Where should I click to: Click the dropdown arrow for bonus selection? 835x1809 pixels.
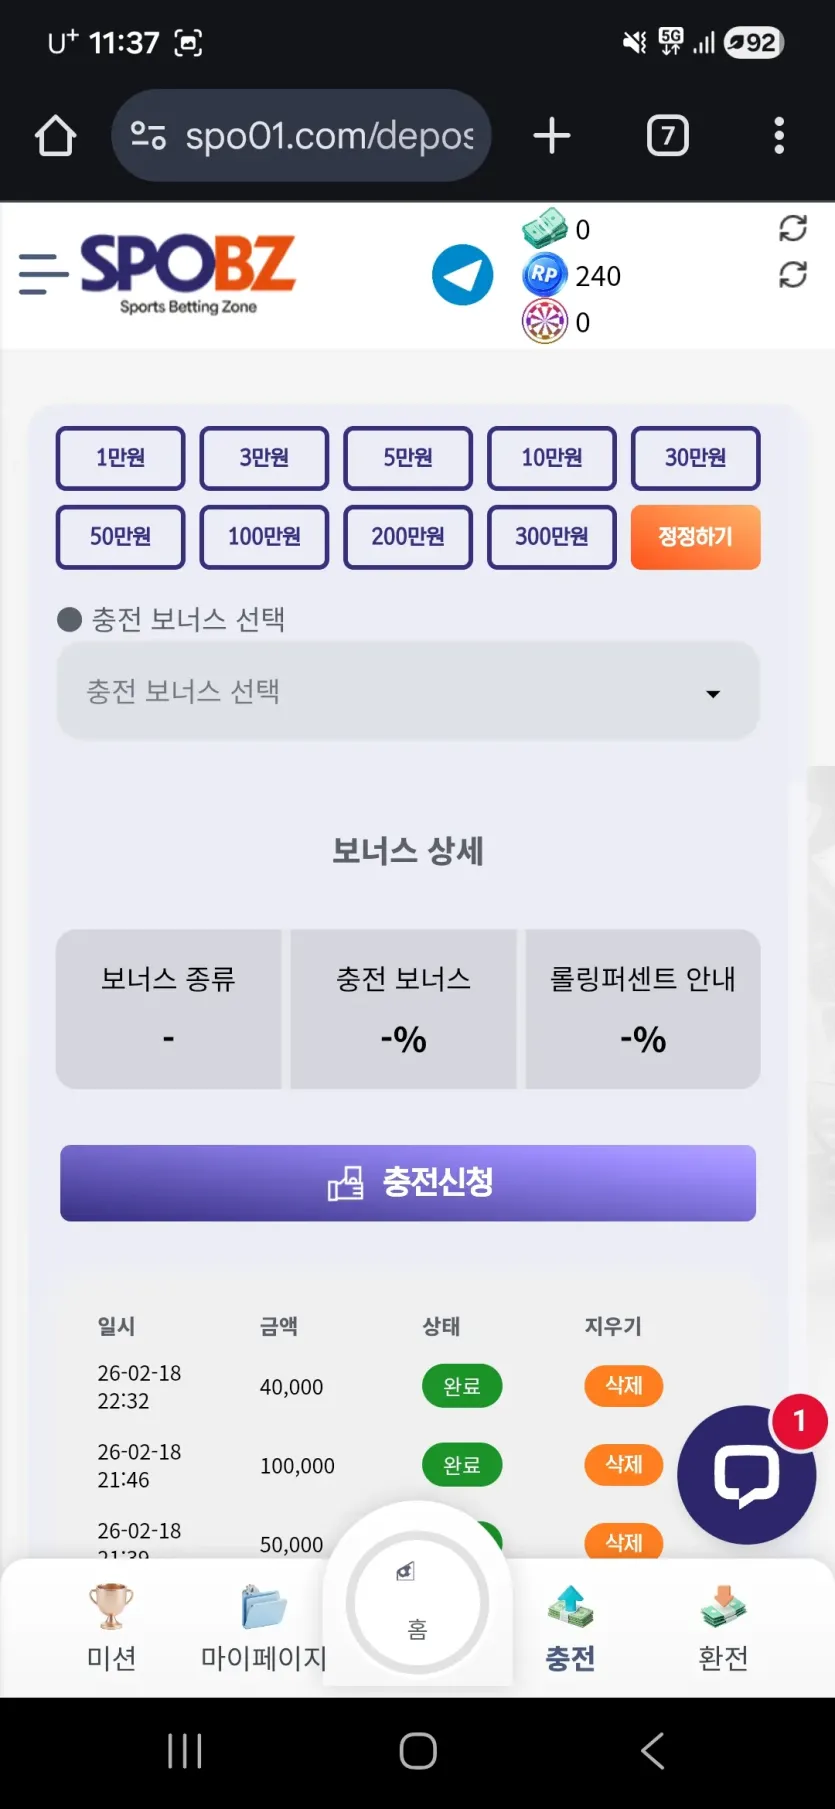(x=713, y=693)
